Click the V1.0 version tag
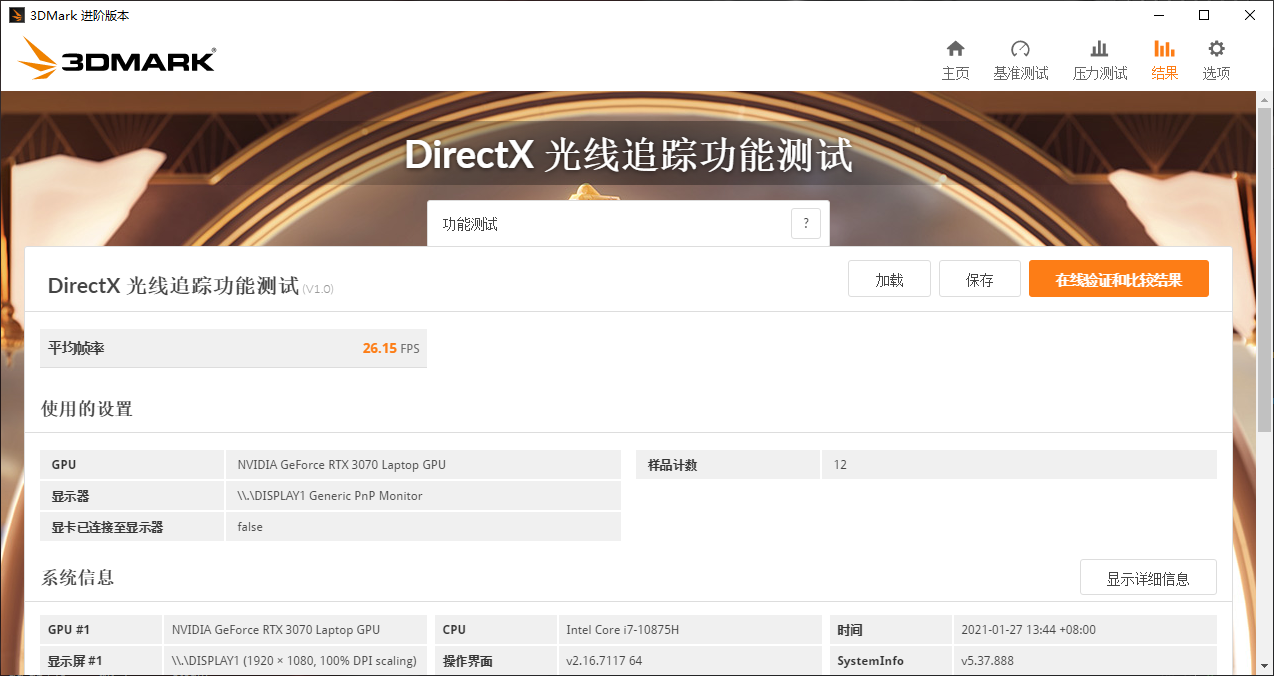This screenshot has height=676, width=1274. (x=318, y=289)
